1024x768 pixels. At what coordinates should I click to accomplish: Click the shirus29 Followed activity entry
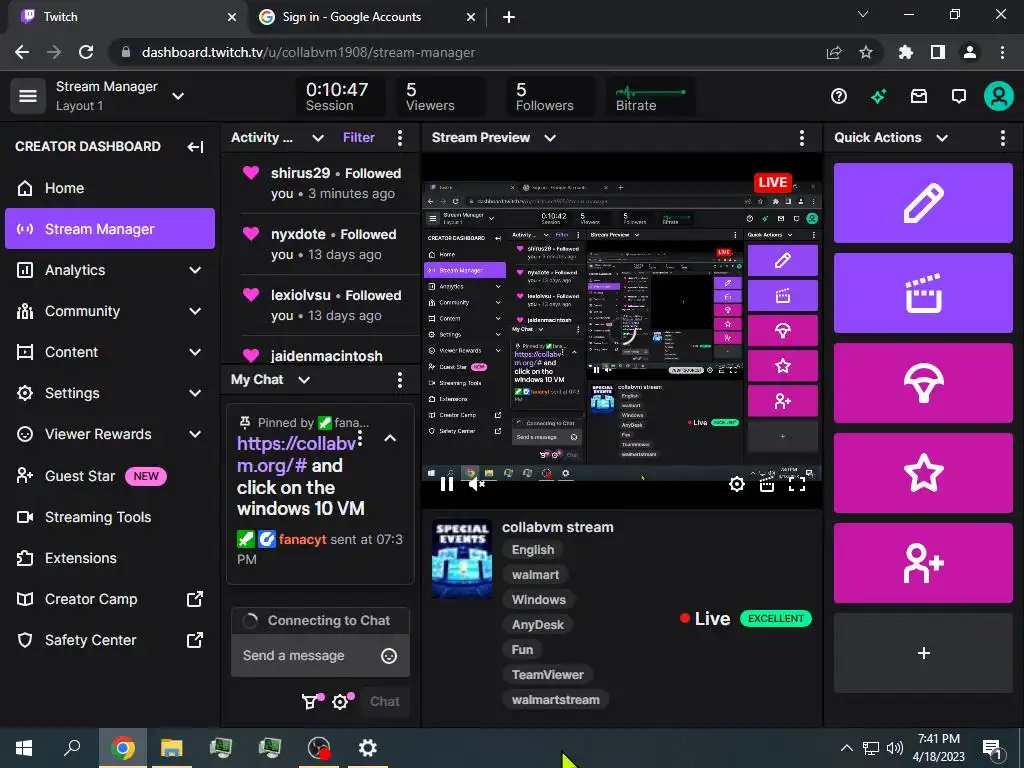pos(329,183)
